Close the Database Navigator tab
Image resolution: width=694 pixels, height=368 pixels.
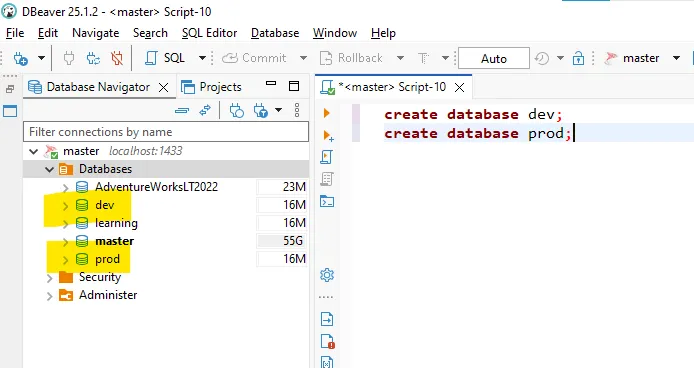coord(163,87)
